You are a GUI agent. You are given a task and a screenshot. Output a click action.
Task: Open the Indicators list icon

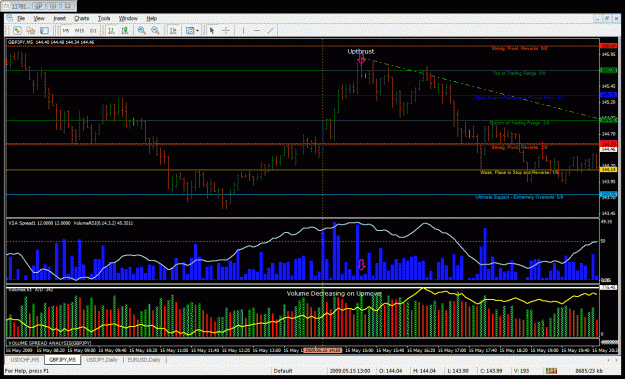point(173,30)
